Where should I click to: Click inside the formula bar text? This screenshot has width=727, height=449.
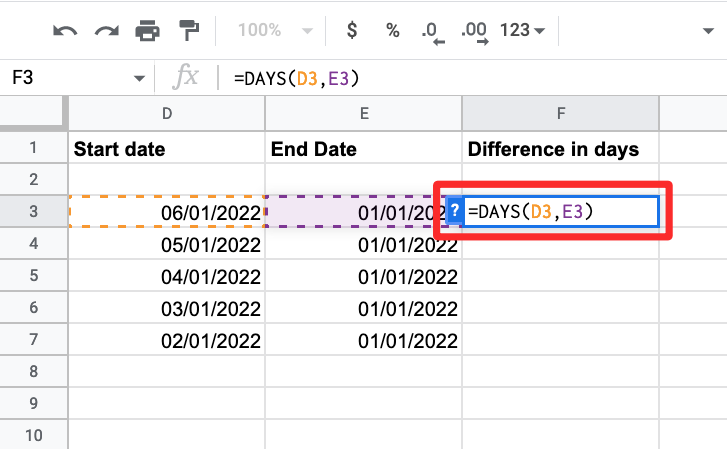400,78
